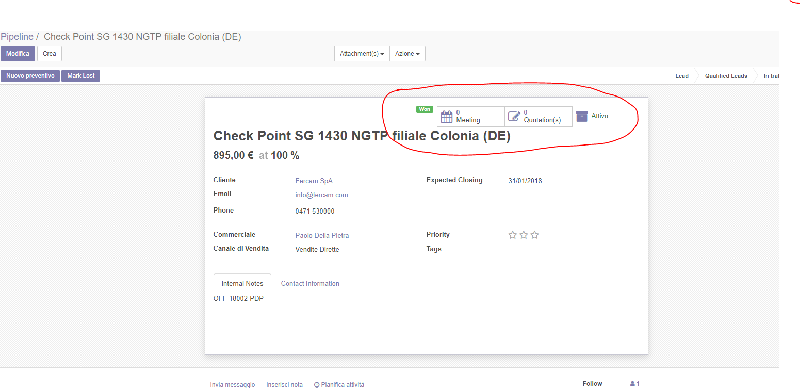Image resolution: width=800 pixels, height=388 pixels.
Task: Click Mark Lost button
Action: [x=81, y=76]
